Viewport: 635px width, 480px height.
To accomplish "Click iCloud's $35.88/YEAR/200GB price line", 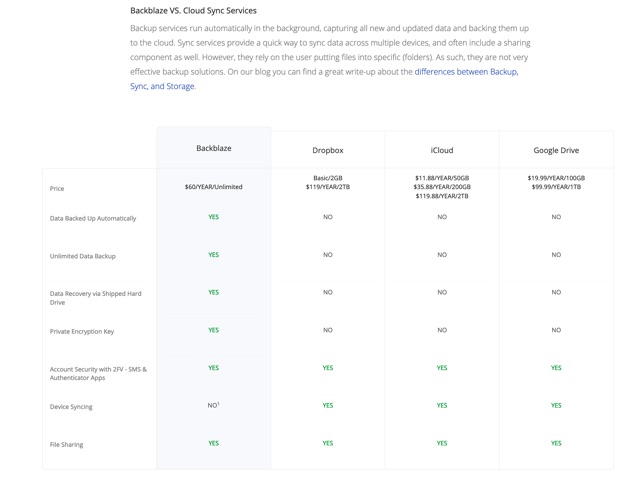I will click(442, 187).
